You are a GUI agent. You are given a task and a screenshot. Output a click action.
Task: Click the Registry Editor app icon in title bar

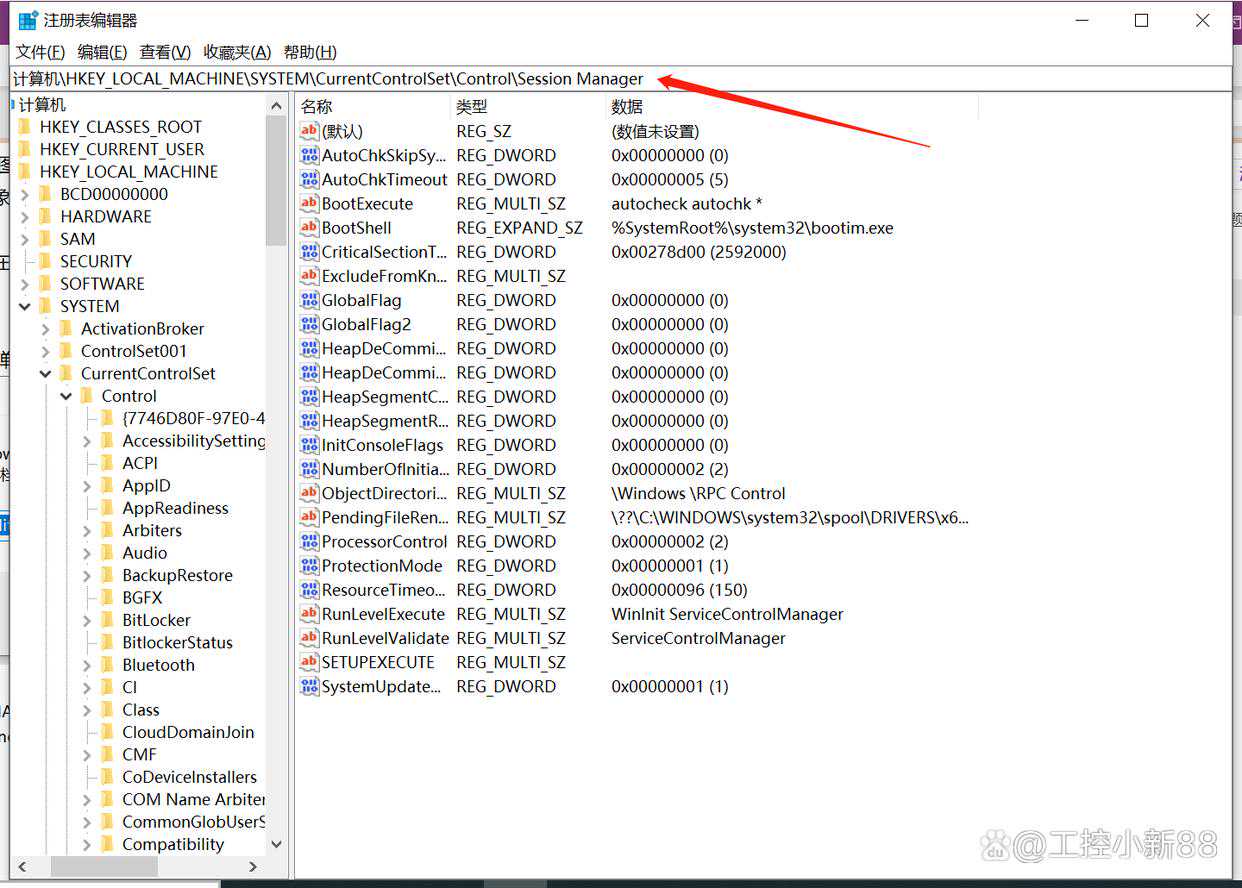tap(27, 20)
